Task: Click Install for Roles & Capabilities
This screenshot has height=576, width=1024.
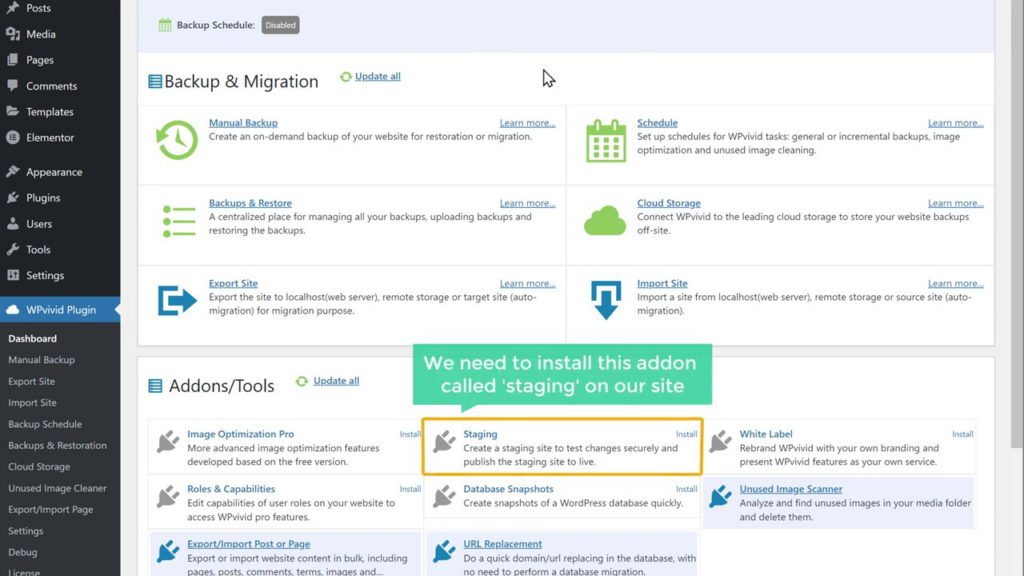Action: coord(410,489)
